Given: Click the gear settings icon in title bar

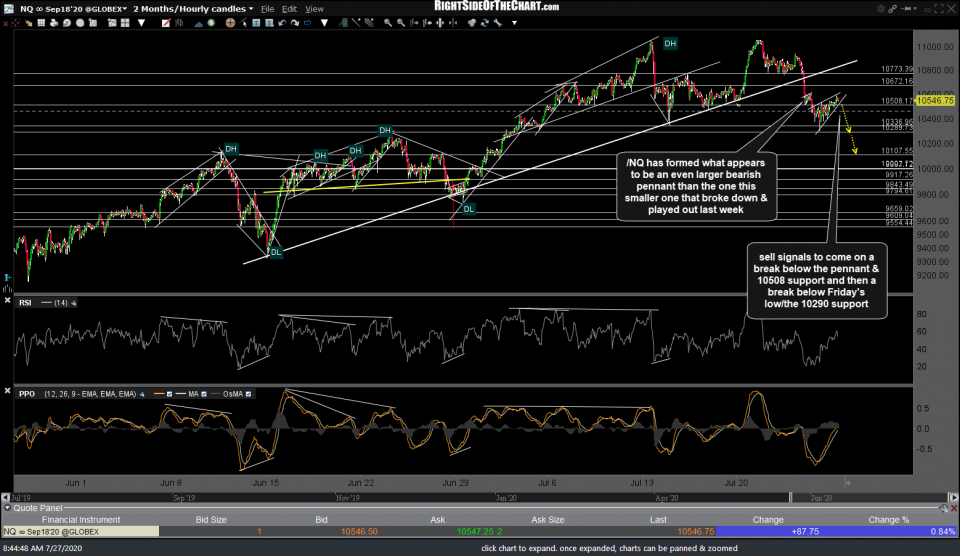Looking at the screenshot, I should click(881, 9).
